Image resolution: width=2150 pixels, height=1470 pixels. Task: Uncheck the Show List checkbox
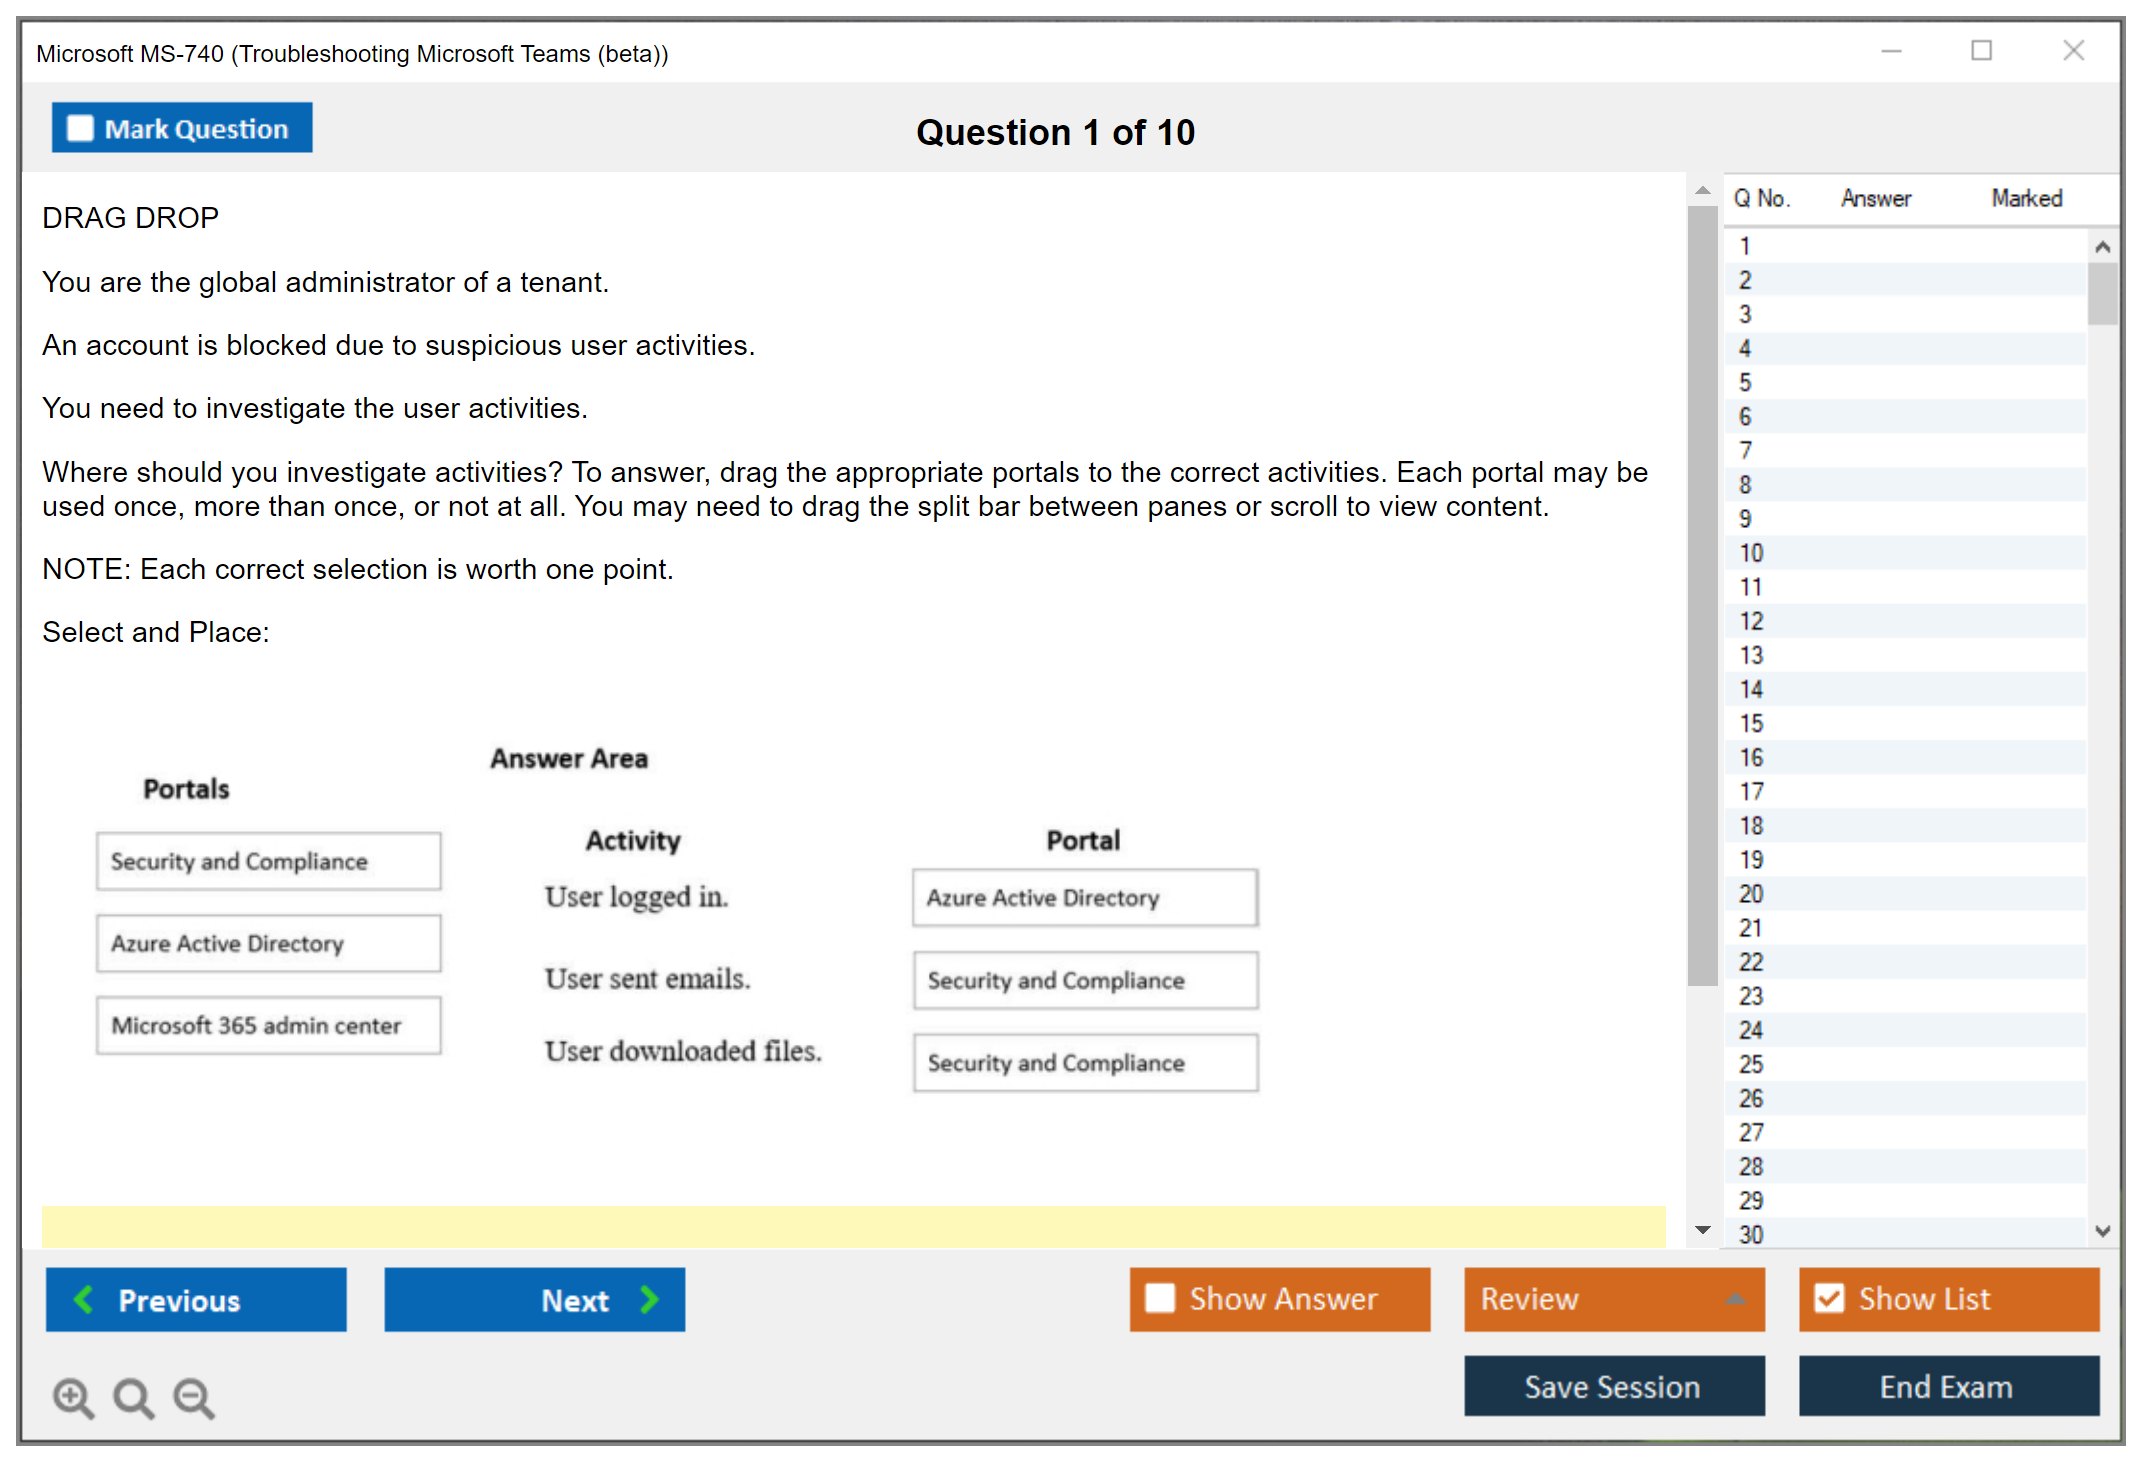[x=1829, y=1298]
